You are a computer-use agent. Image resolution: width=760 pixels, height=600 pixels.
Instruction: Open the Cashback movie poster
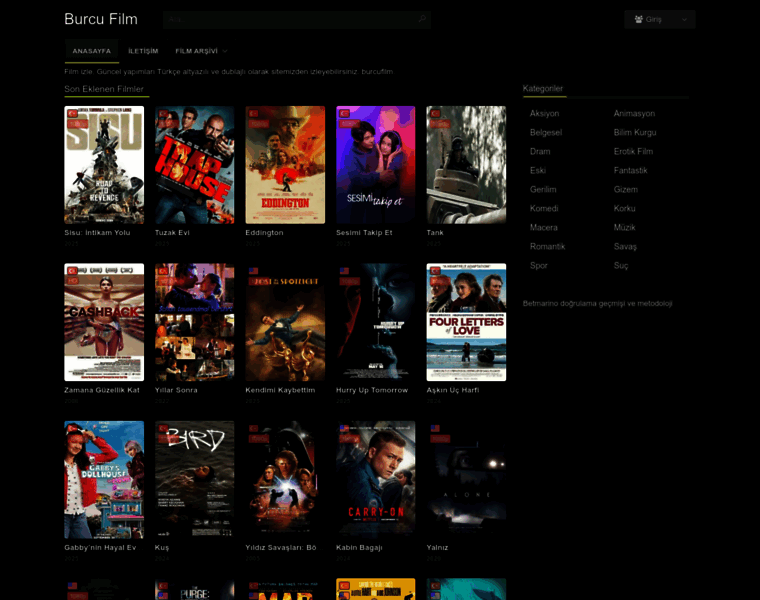(104, 322)
